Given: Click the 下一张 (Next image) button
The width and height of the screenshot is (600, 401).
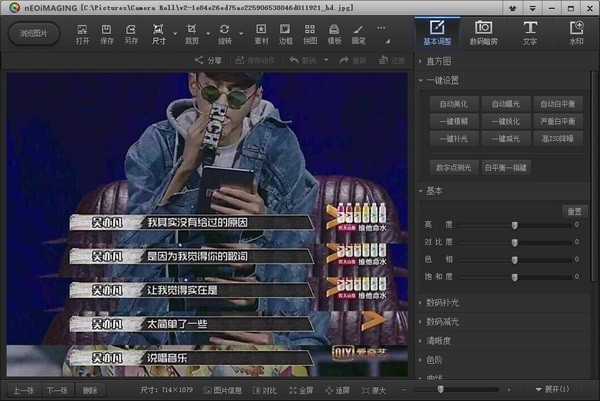Looking at the screenshot, I should pyautogui.click(x=58, y=389).
